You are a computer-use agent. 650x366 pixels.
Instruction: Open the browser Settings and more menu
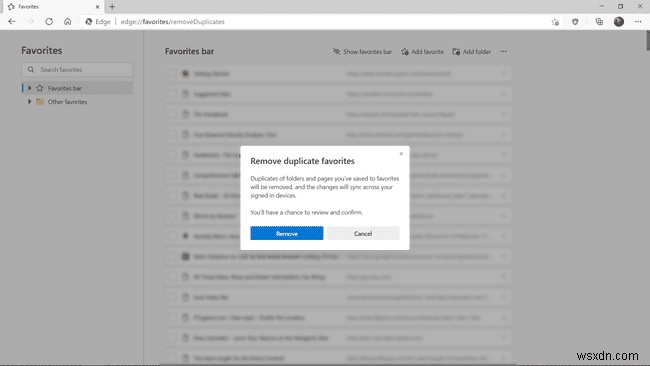point(638,22)
